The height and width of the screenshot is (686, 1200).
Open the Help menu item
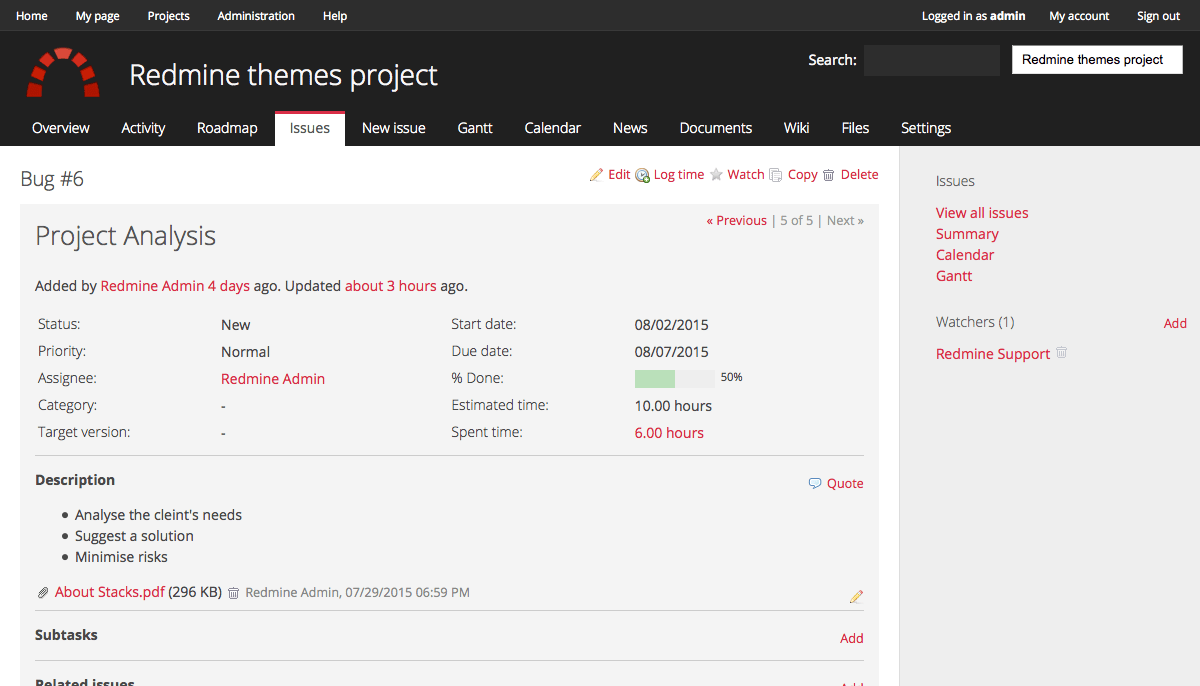pos(335,16)
